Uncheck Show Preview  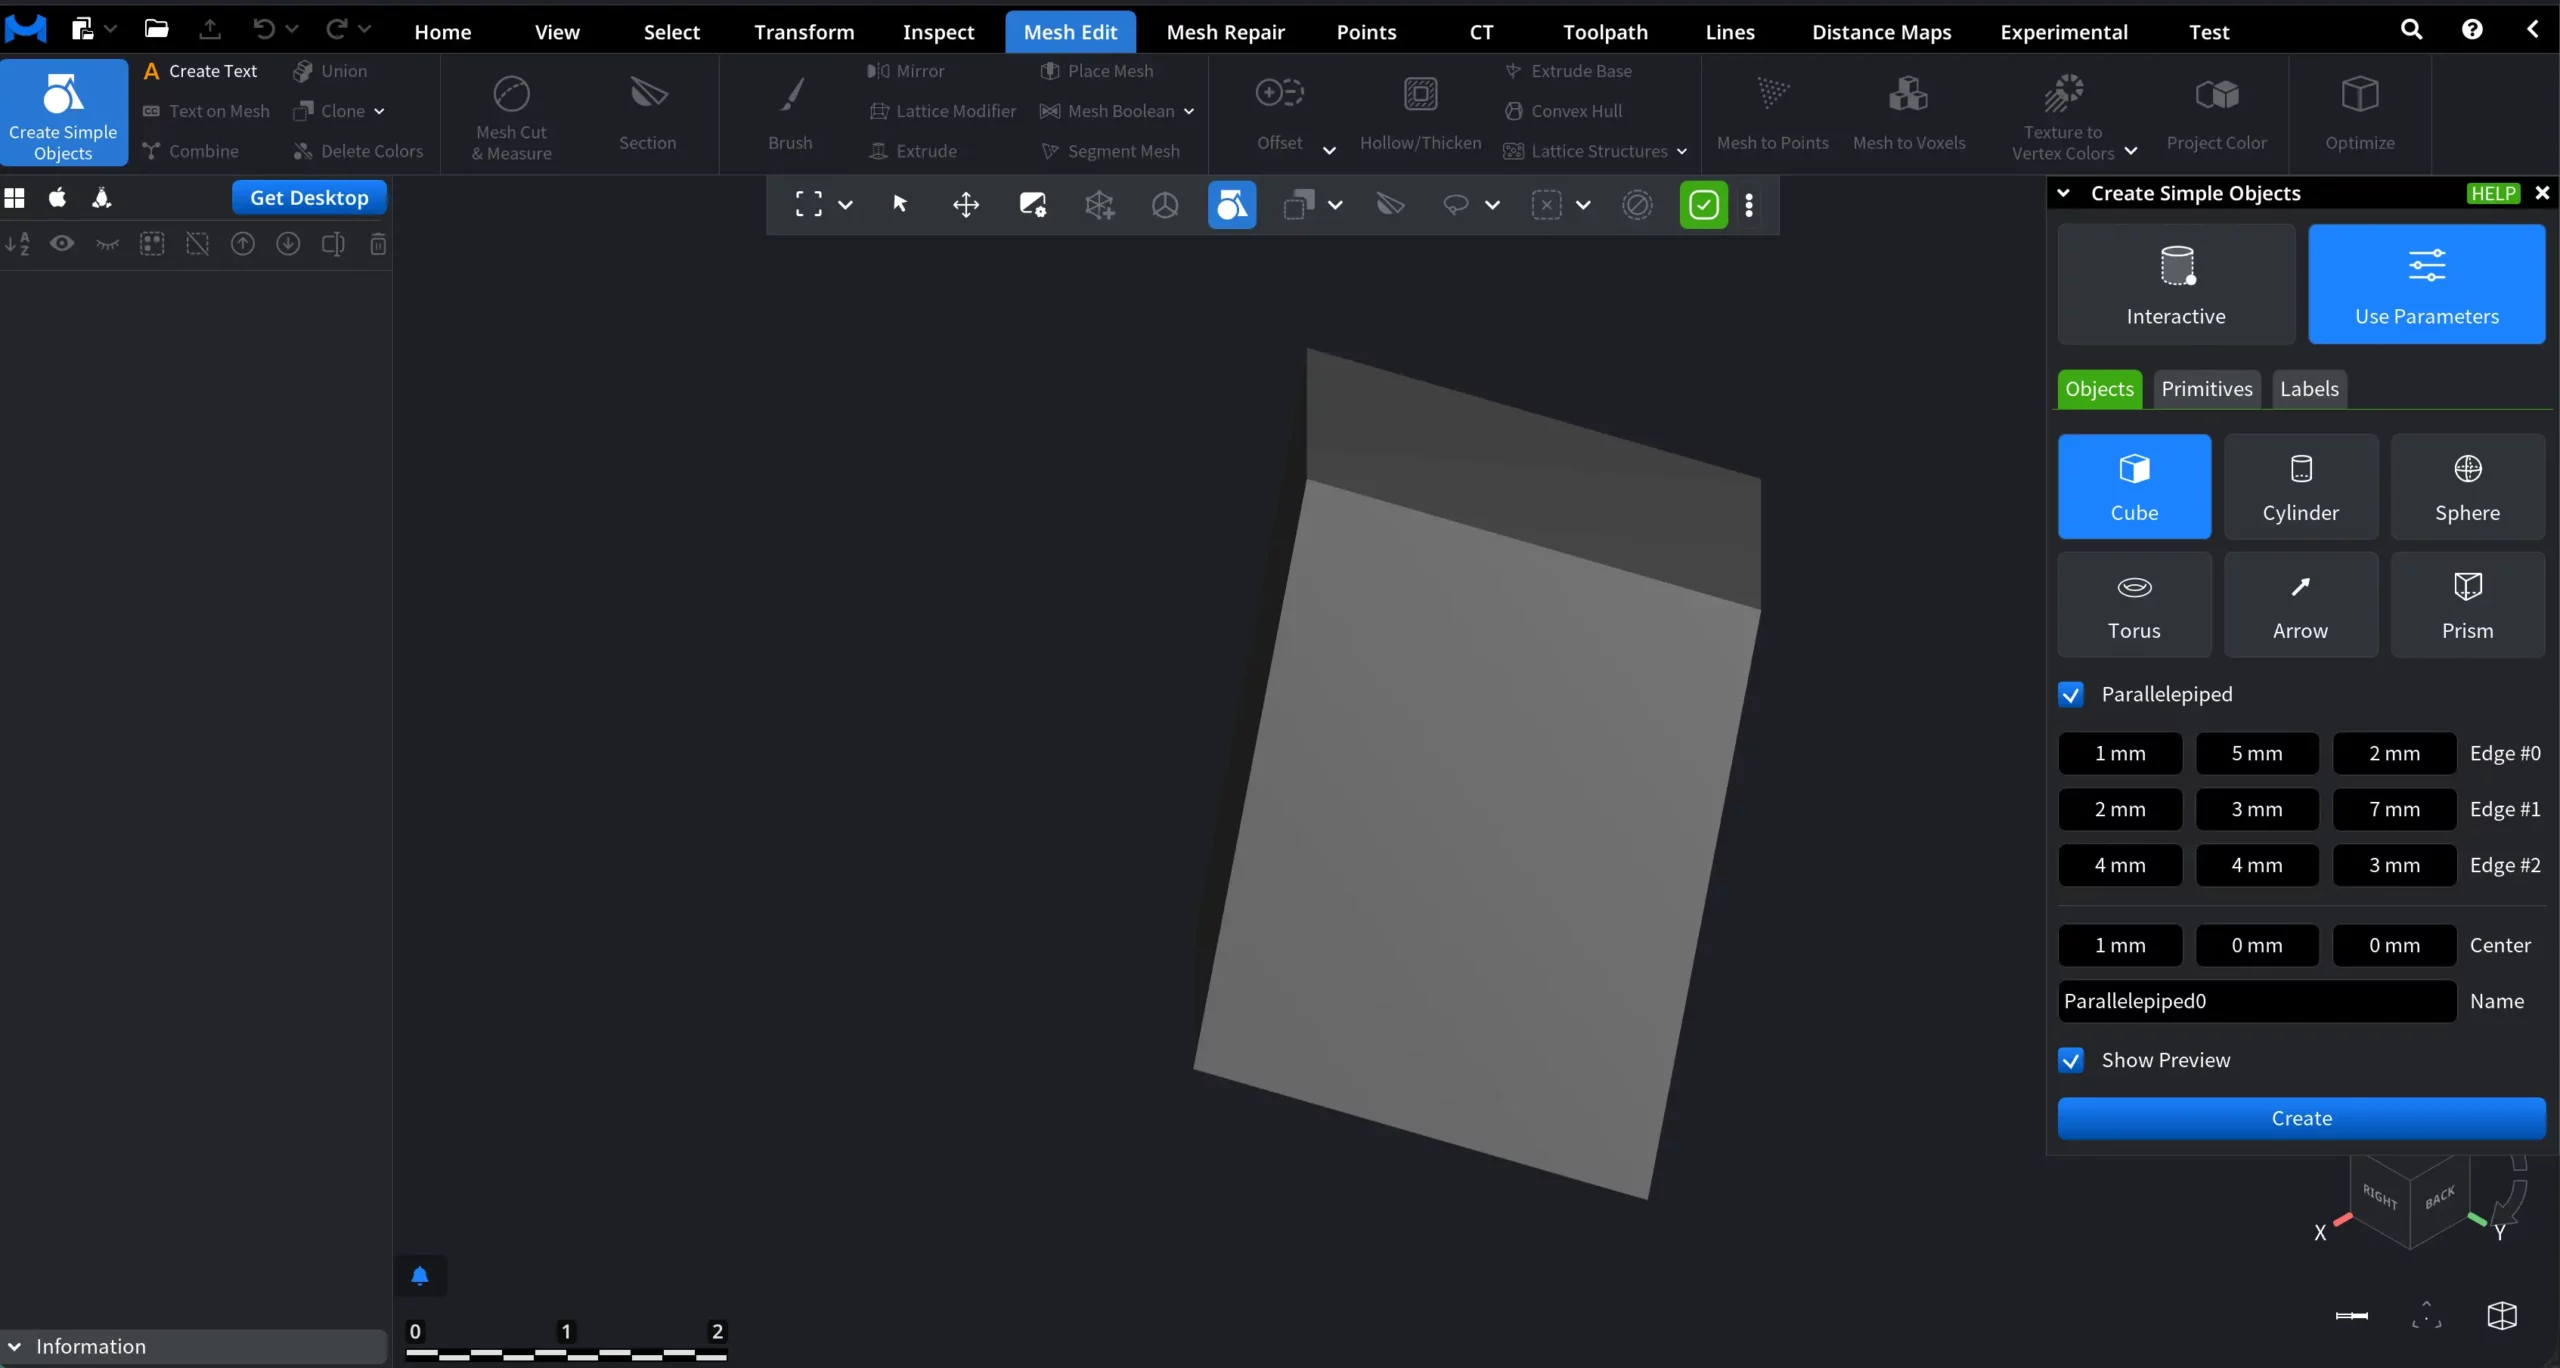click(2071, 1059)
